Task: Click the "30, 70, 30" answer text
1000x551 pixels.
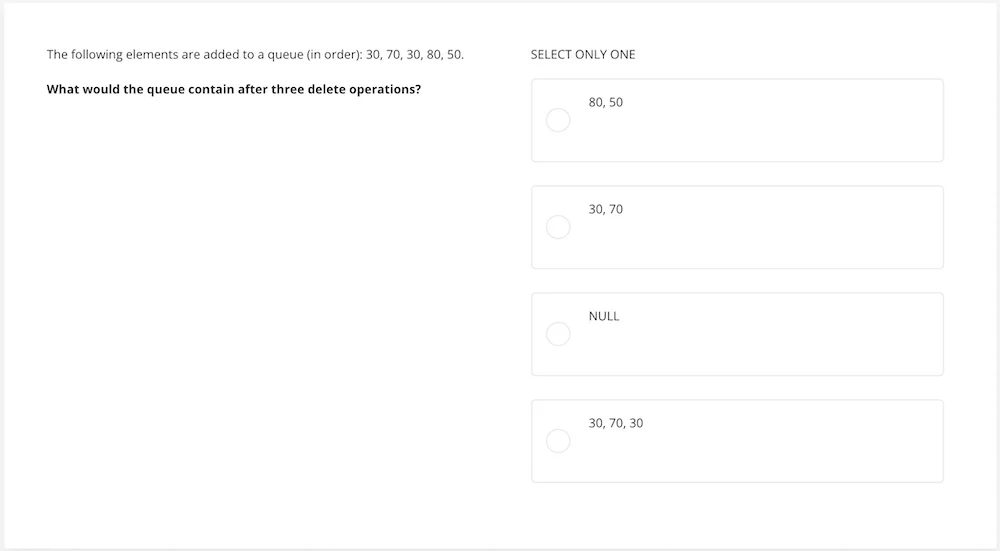Action: [x=616, y=423]
